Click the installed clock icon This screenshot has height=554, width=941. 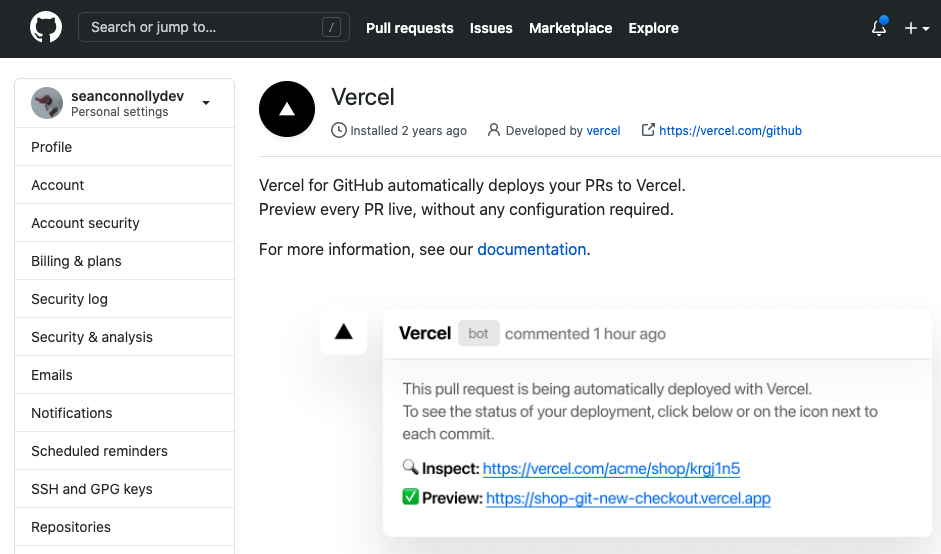click(x=338, y=130)
